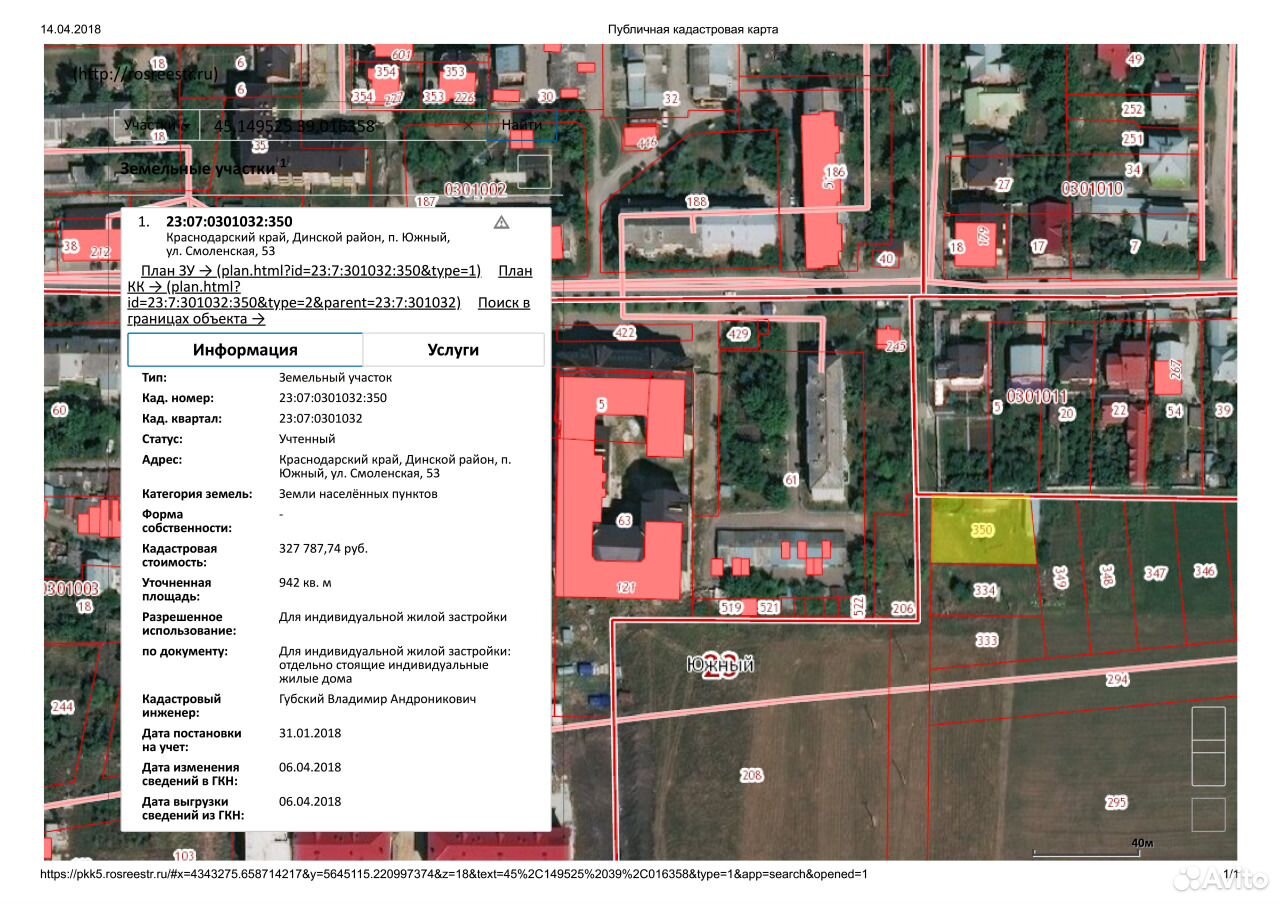
Task: Click the http://rosreestr.ru link text
Action: [x=146, y=74]
